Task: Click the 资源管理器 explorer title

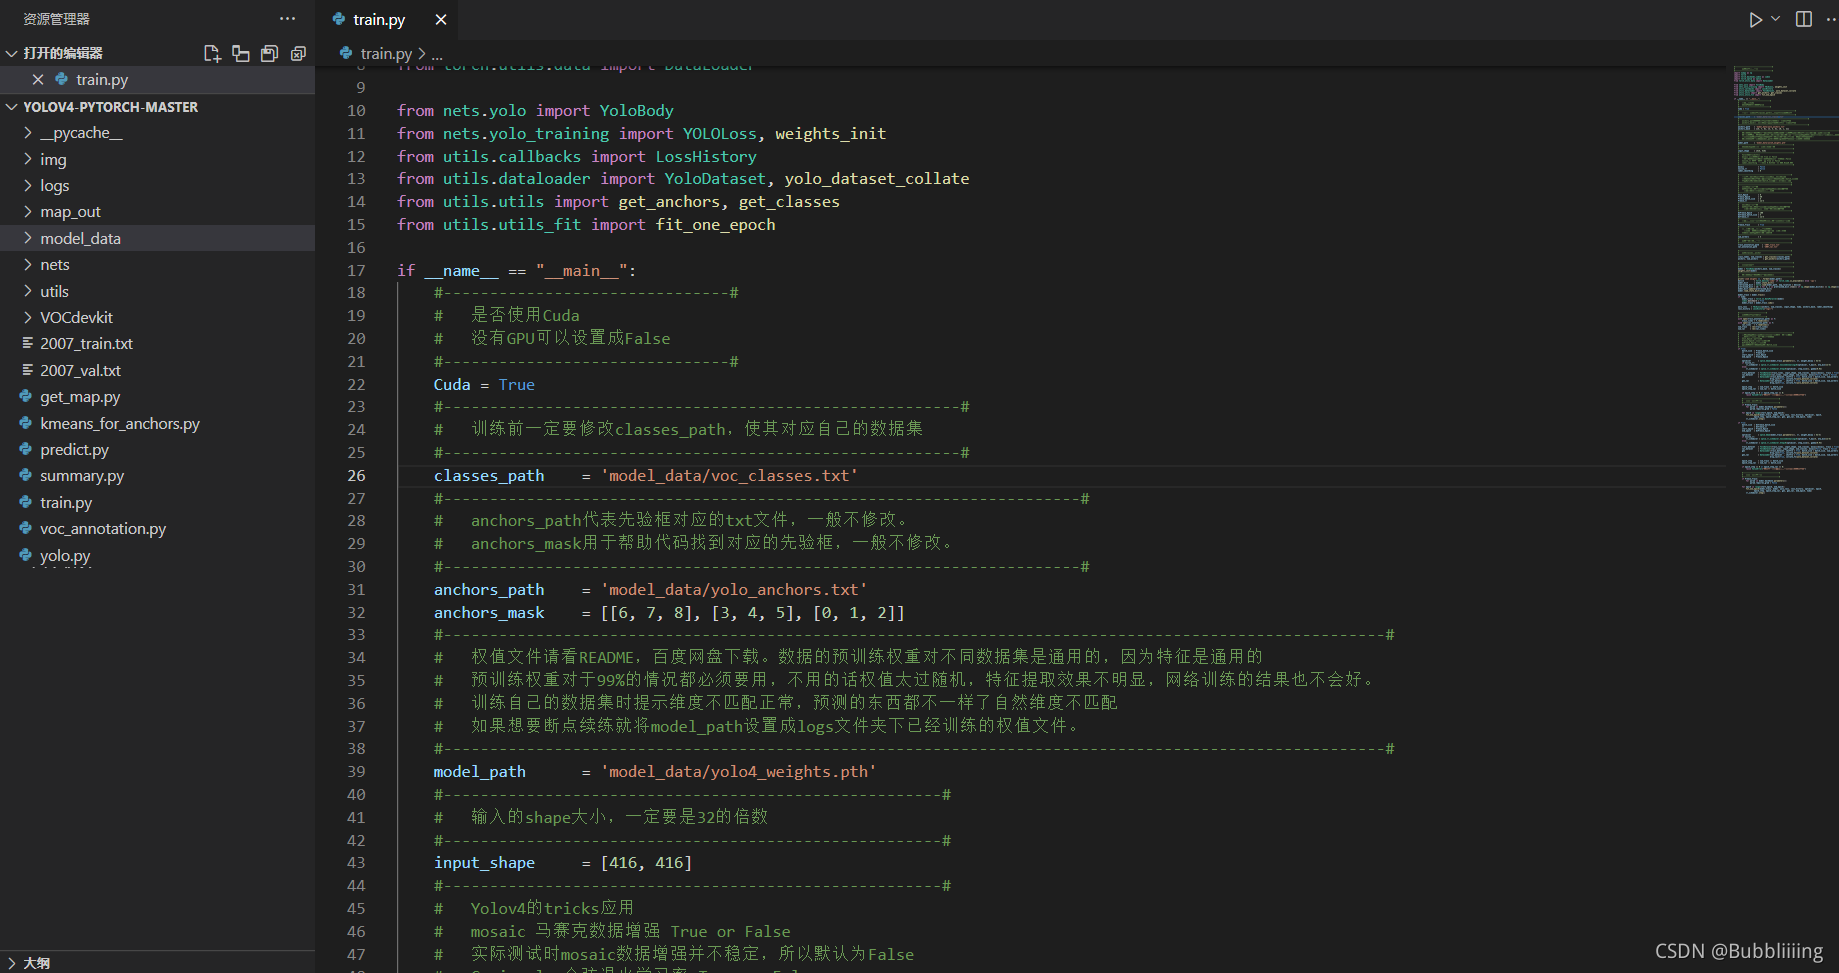Action: click(56, 19)
